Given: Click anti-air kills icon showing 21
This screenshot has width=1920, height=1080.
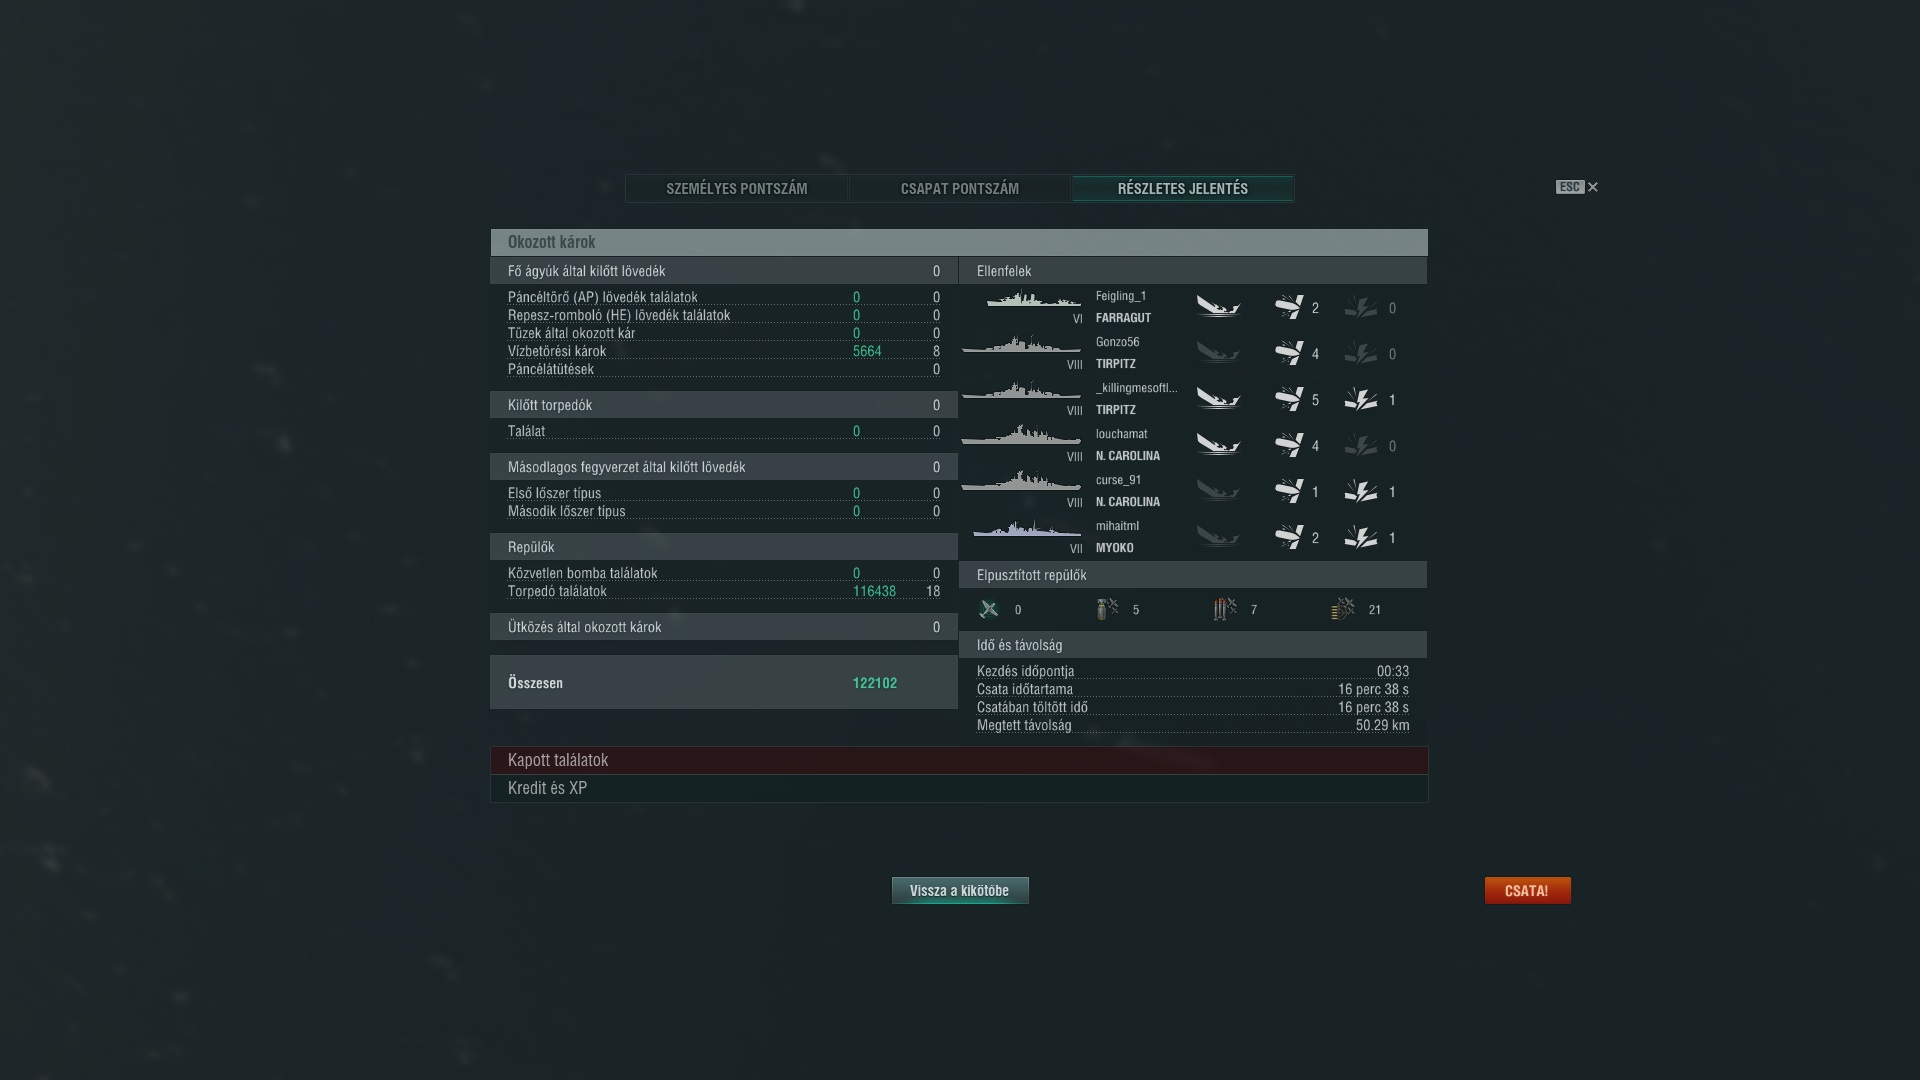Looking at the screenshot, I should point(1343,609).
